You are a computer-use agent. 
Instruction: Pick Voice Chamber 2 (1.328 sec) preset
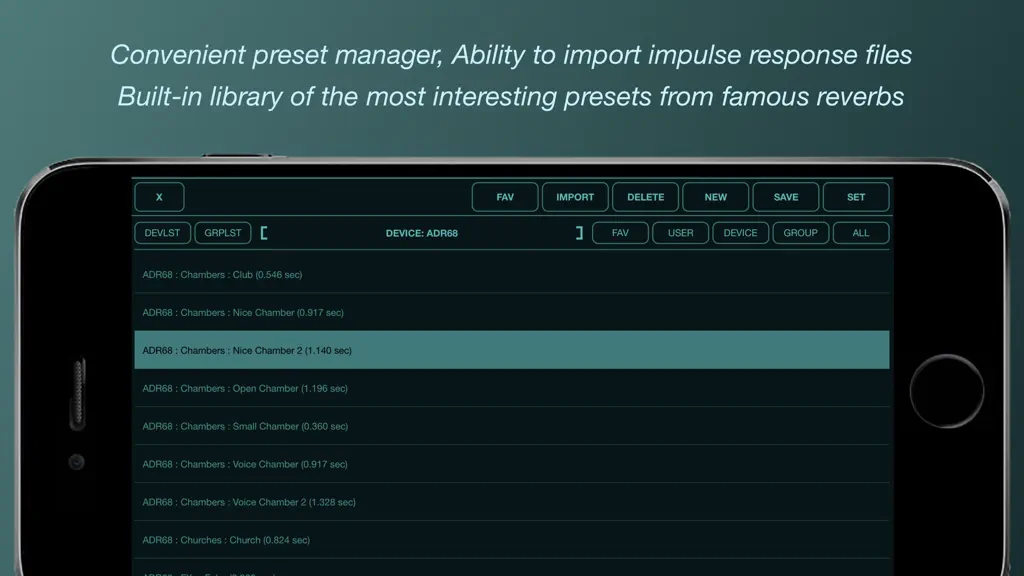tap(512, 502)
